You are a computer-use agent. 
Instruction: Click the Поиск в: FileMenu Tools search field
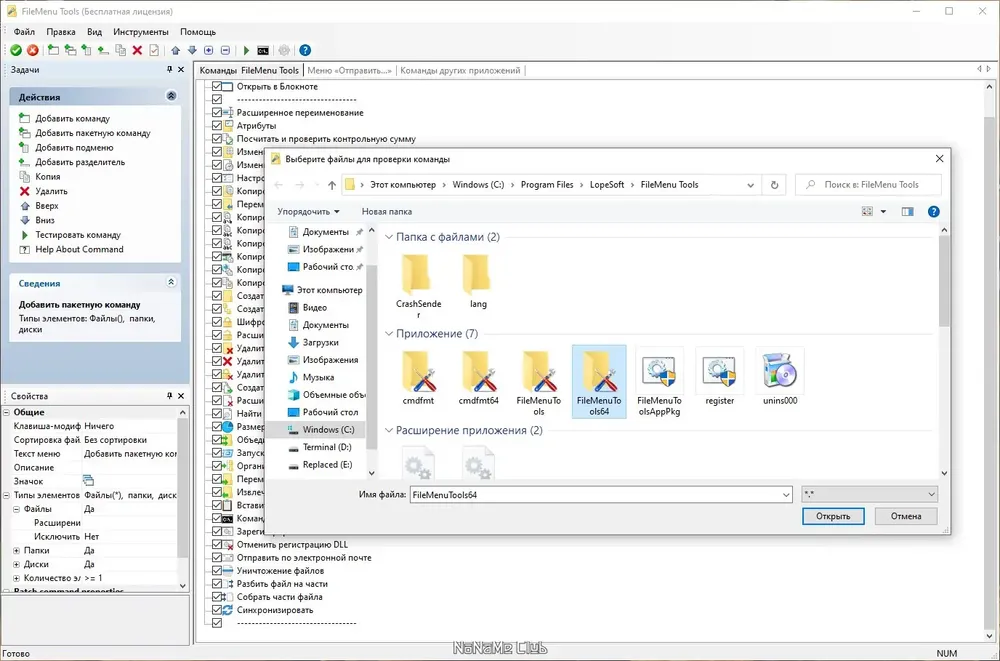[x=868, y=185]
